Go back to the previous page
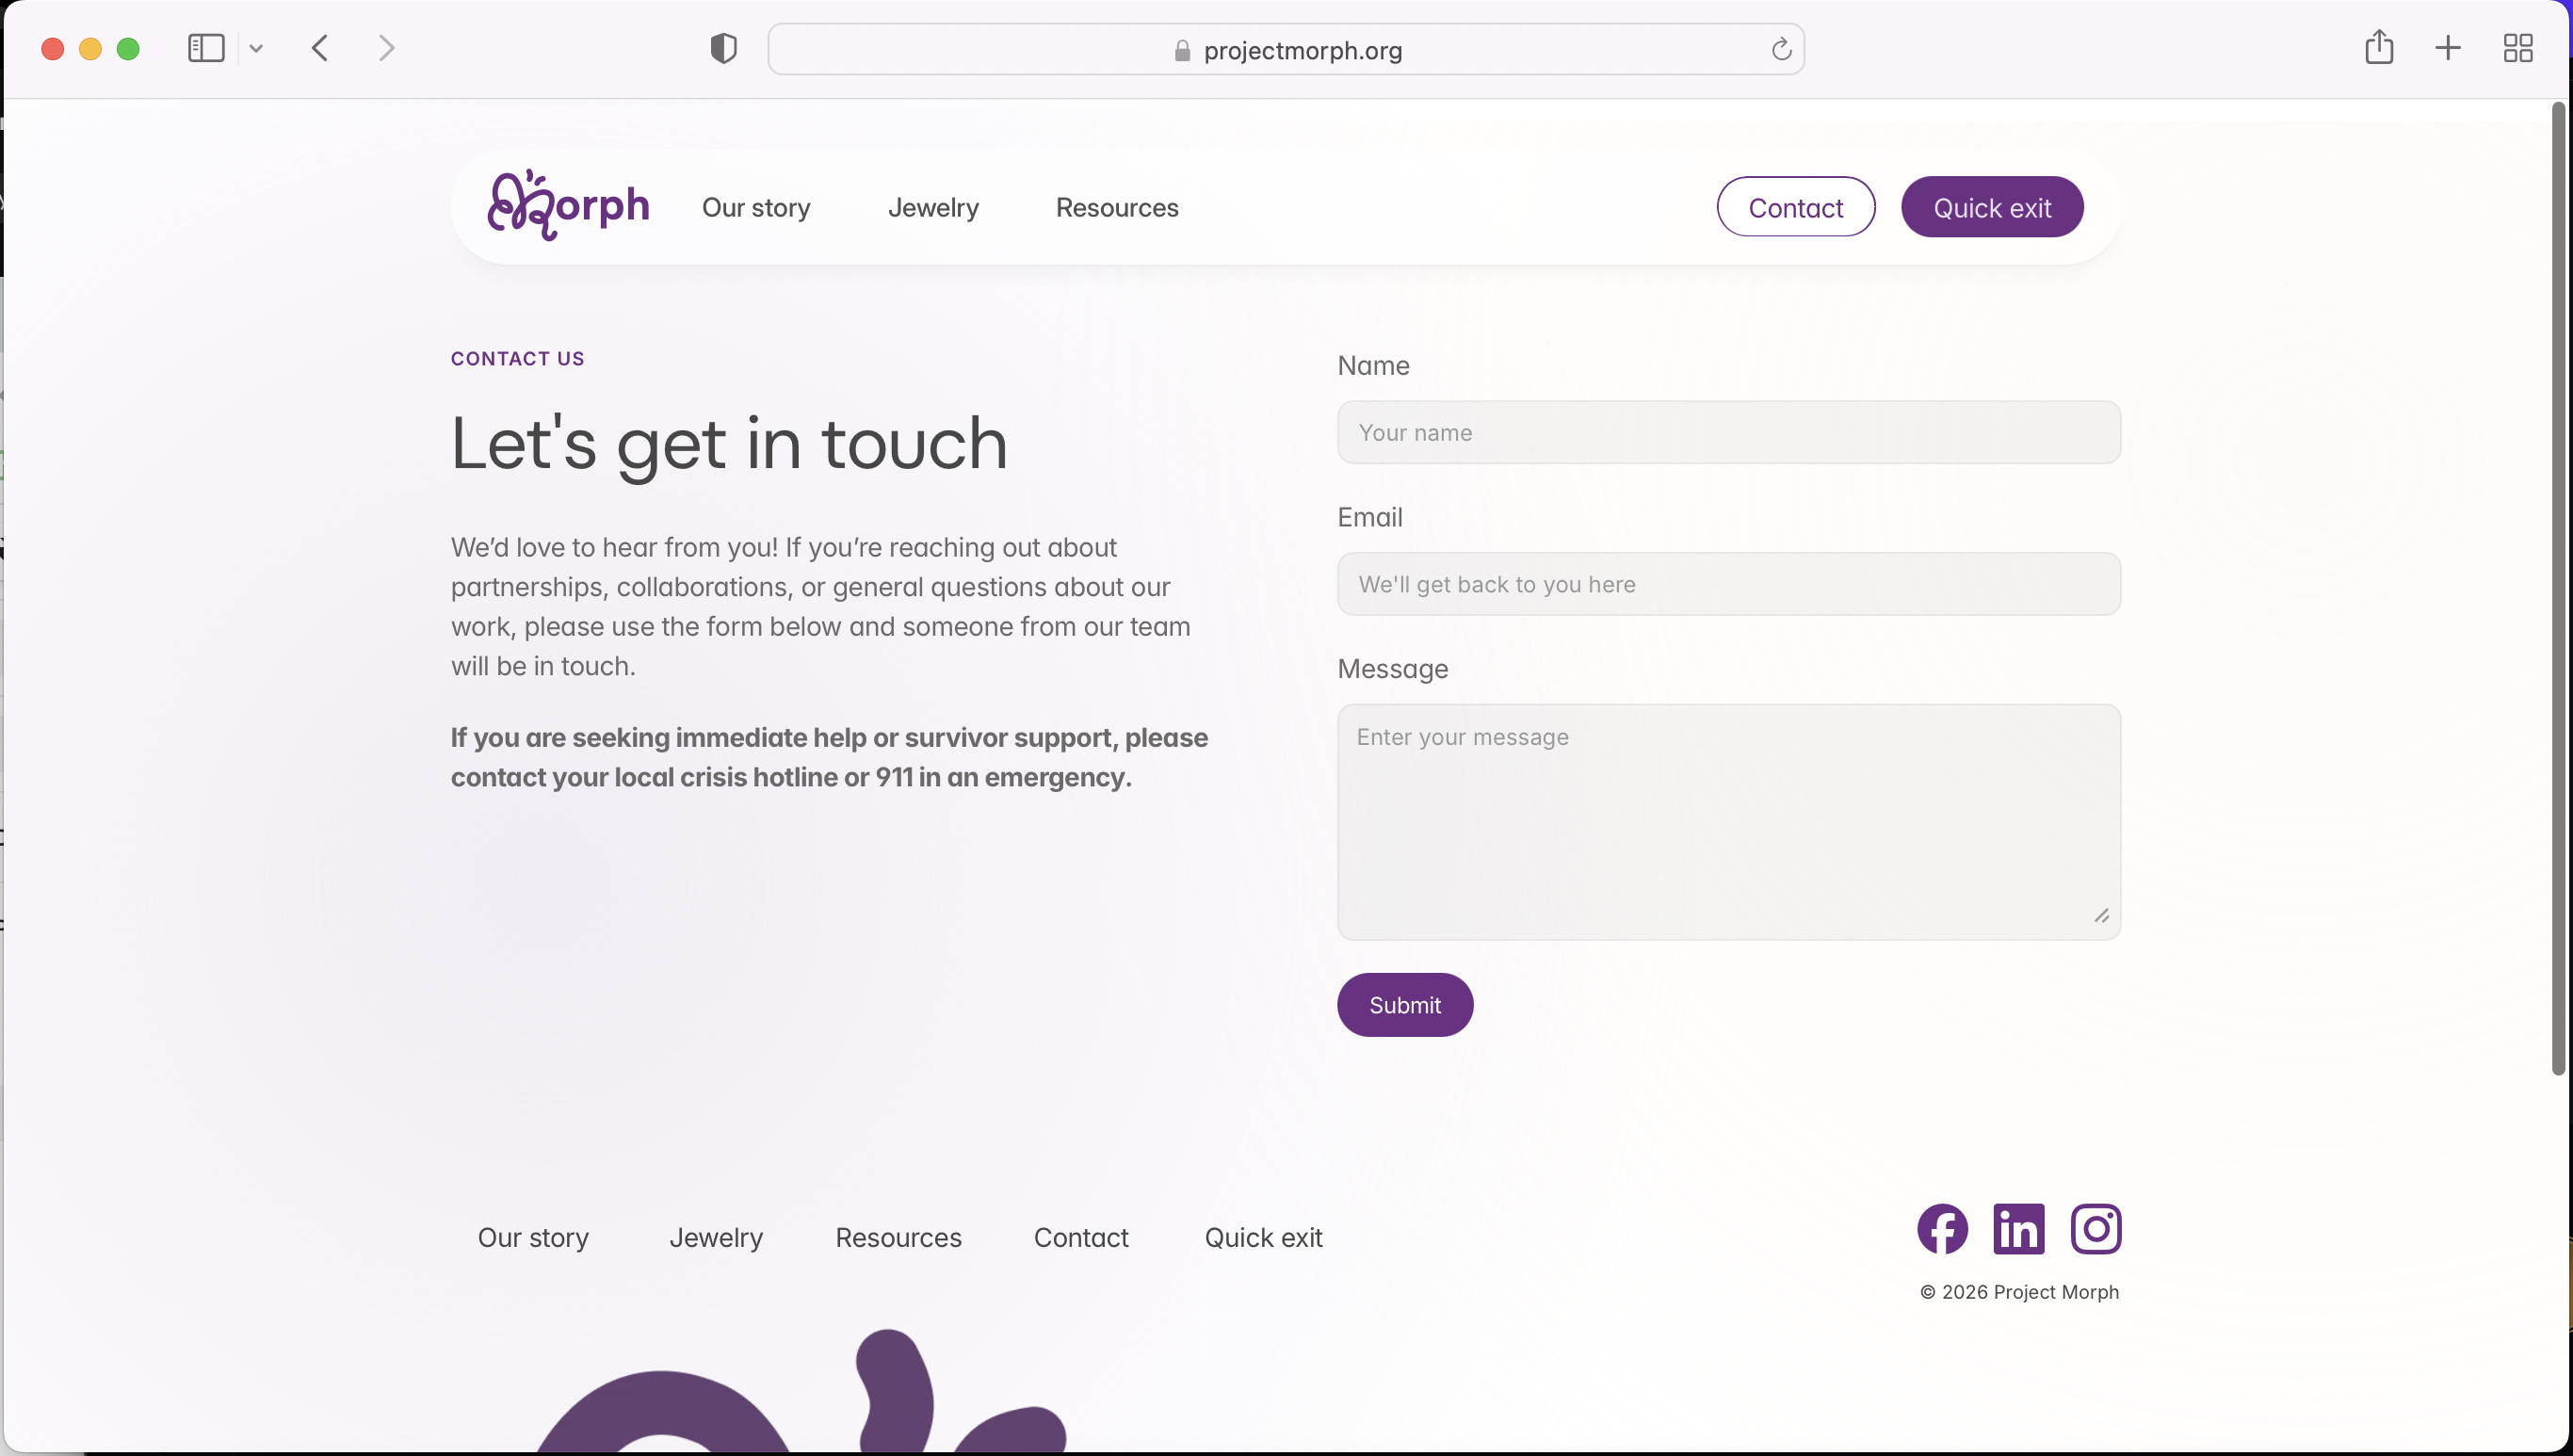 (x=320, y=48)
